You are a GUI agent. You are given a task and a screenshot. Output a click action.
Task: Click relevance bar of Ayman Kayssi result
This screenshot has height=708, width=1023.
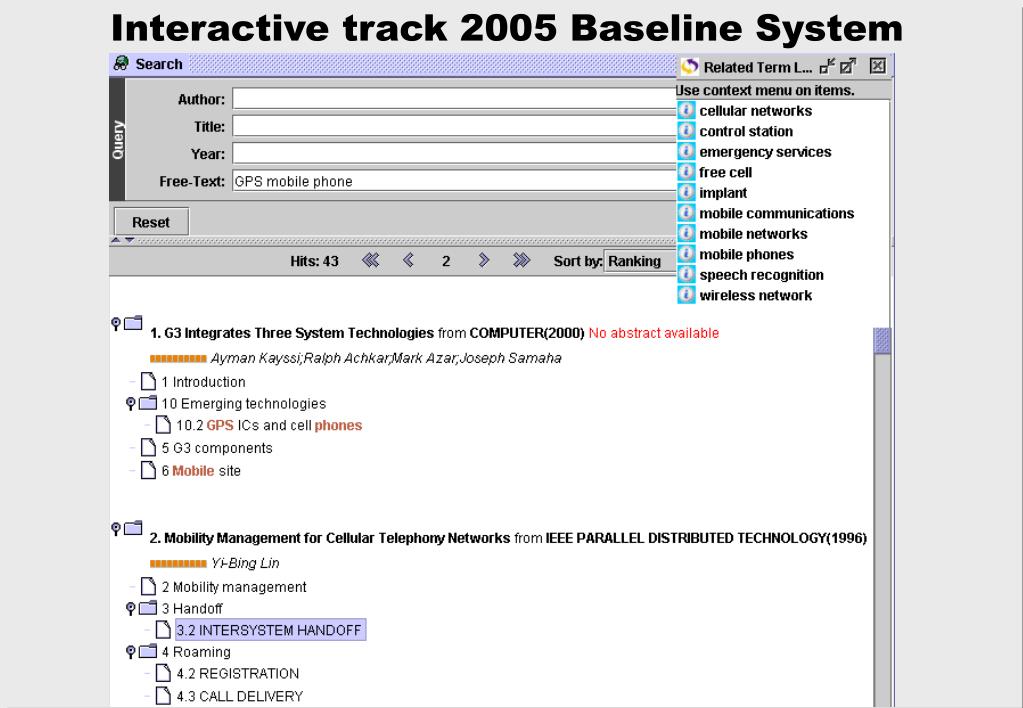pos(178,358)
